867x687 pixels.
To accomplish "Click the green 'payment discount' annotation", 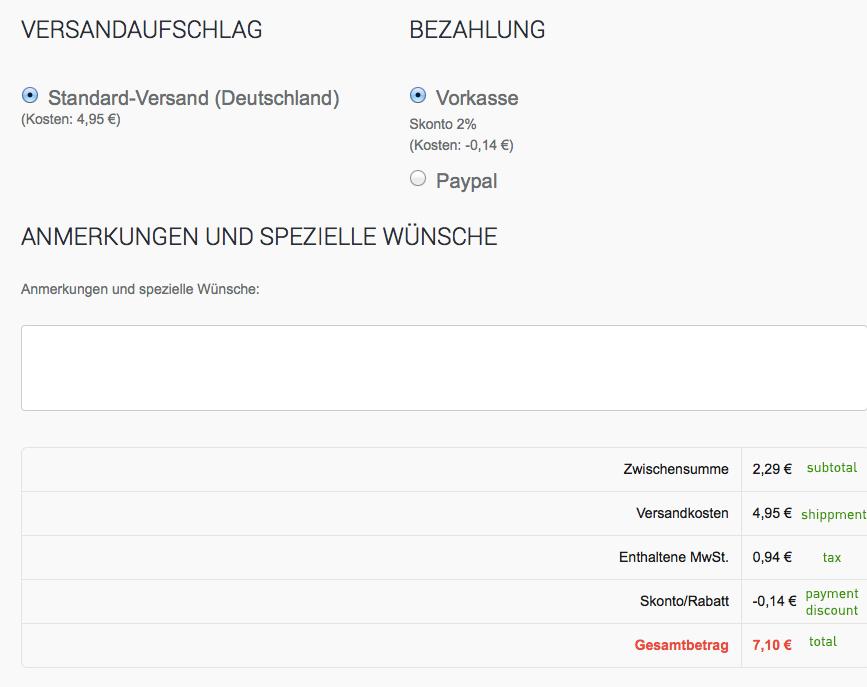I will point(831,601).
